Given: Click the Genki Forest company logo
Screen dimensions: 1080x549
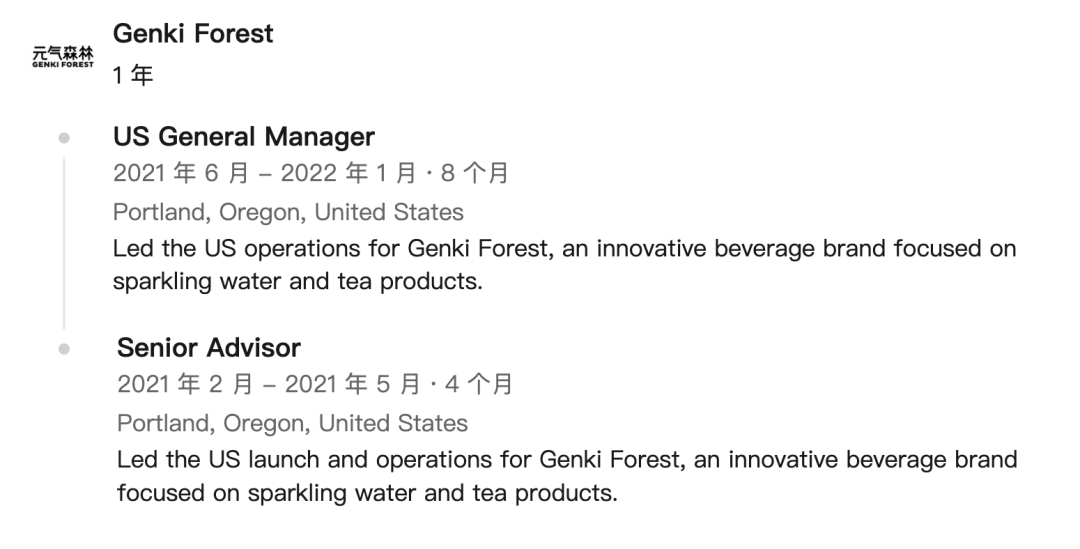Looking at the screenshot, I should pyautogui.click(x=63, y=56).
